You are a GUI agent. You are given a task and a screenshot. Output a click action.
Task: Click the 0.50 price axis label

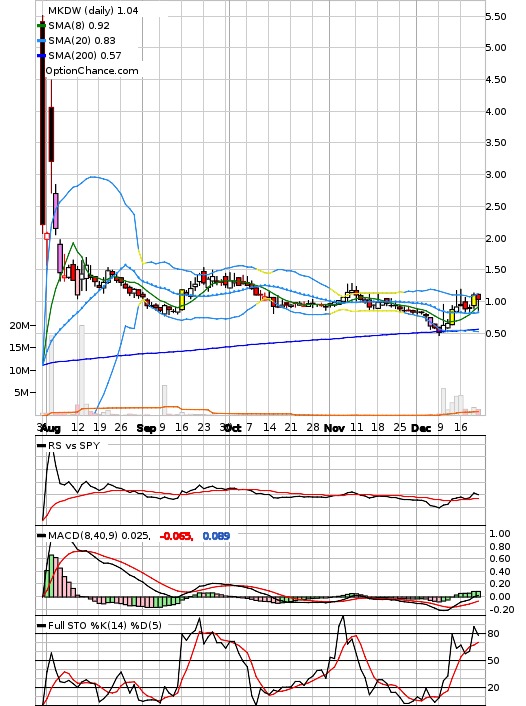pyautogui.click(x=496, y=334)
